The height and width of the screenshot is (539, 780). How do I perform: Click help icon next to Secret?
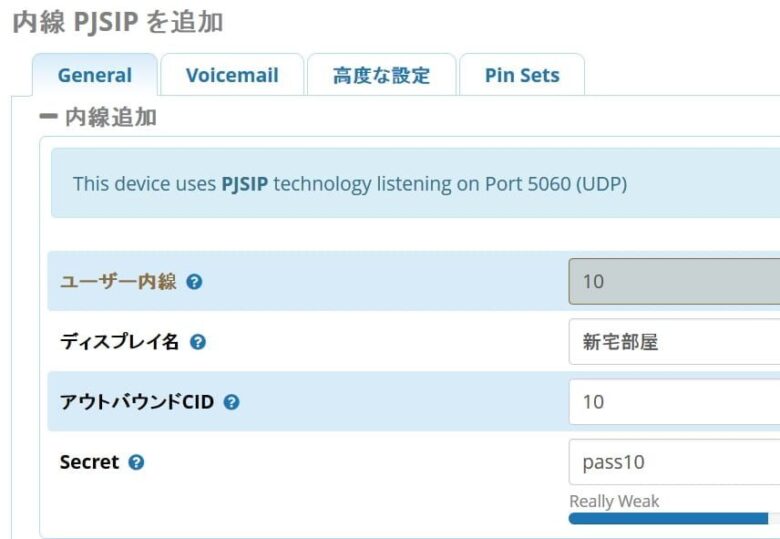coord(137,462)
